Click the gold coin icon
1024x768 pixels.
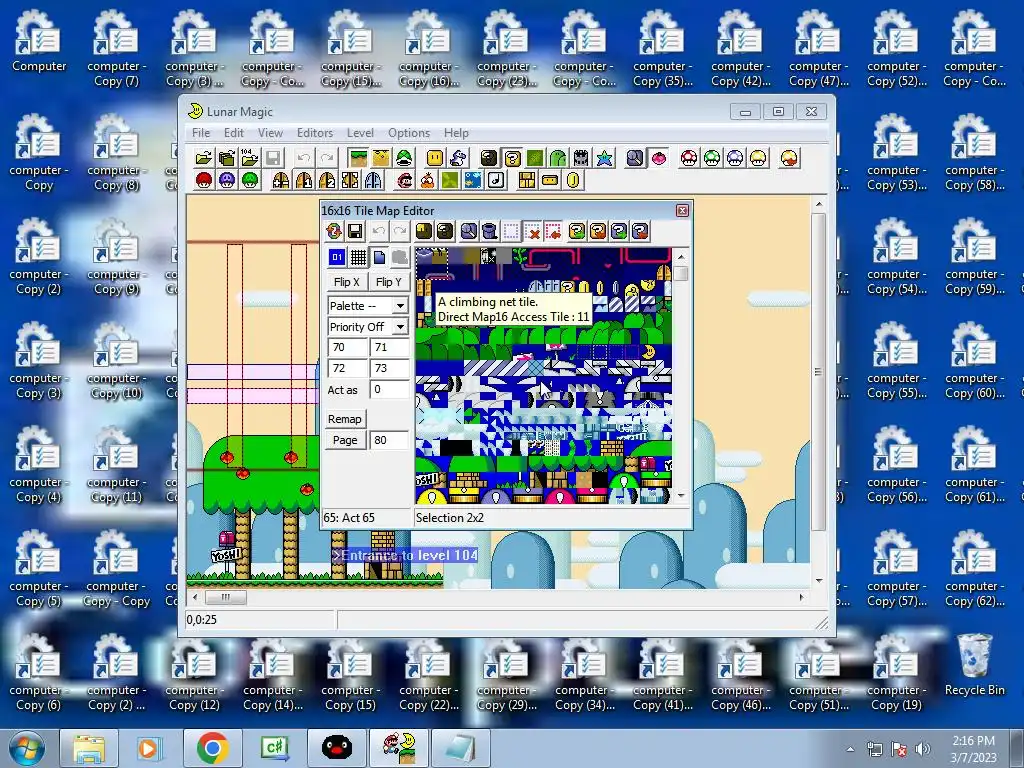pos(573,181)
